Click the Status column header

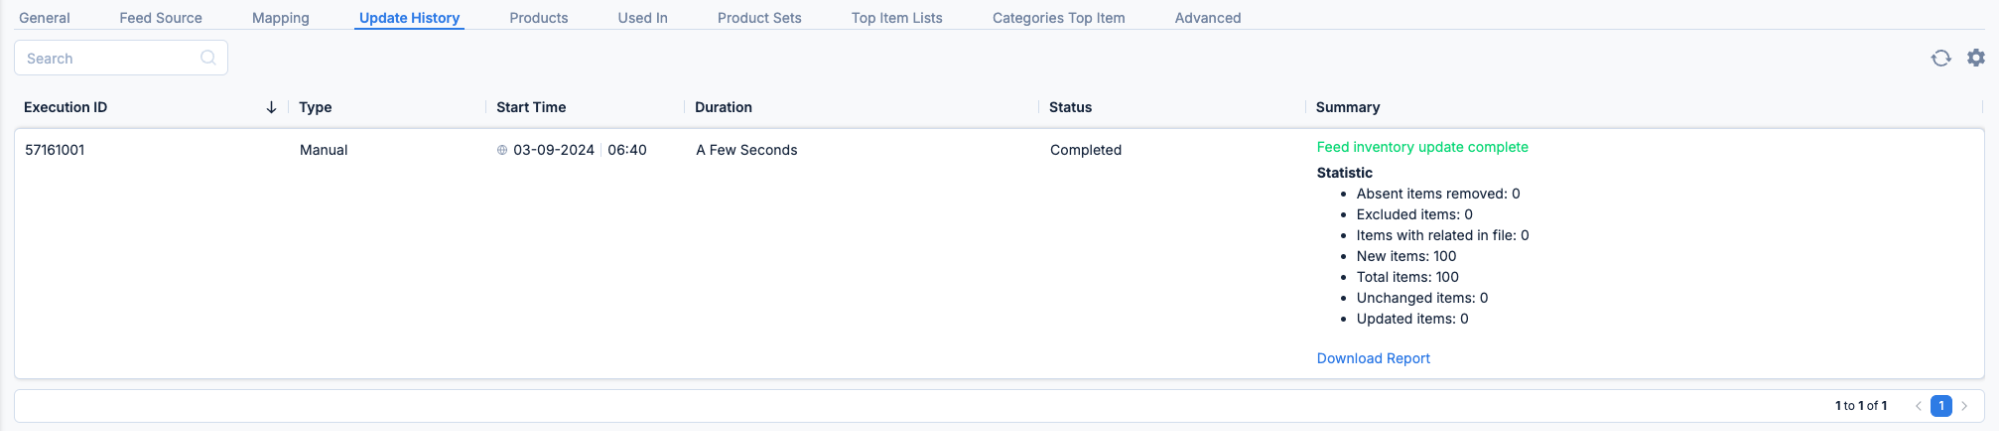point(1070,107)
